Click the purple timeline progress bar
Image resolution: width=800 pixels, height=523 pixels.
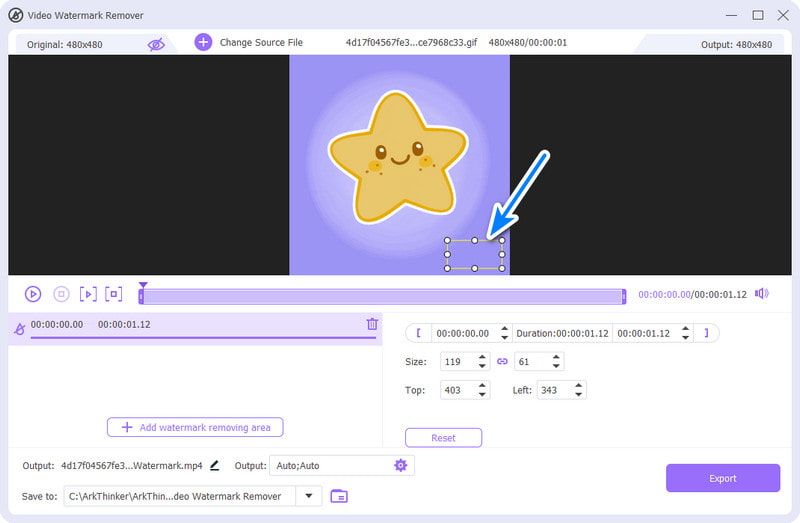pyautogui.click(x=382, y=296)
